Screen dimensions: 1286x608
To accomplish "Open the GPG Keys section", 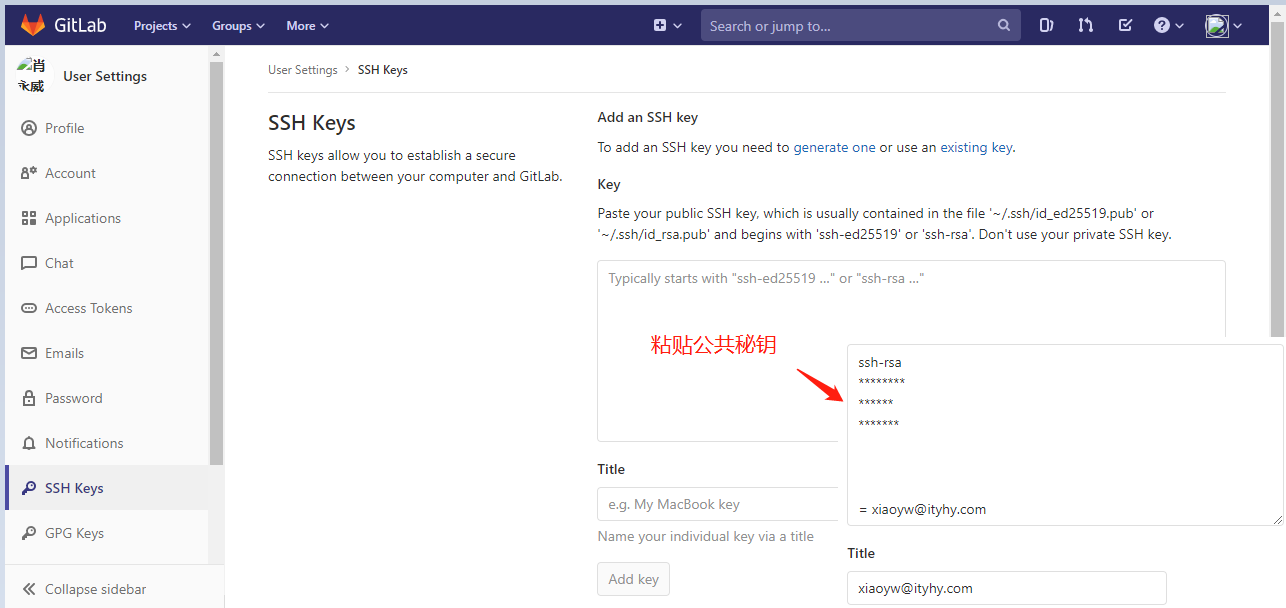I will coord(77,532).
